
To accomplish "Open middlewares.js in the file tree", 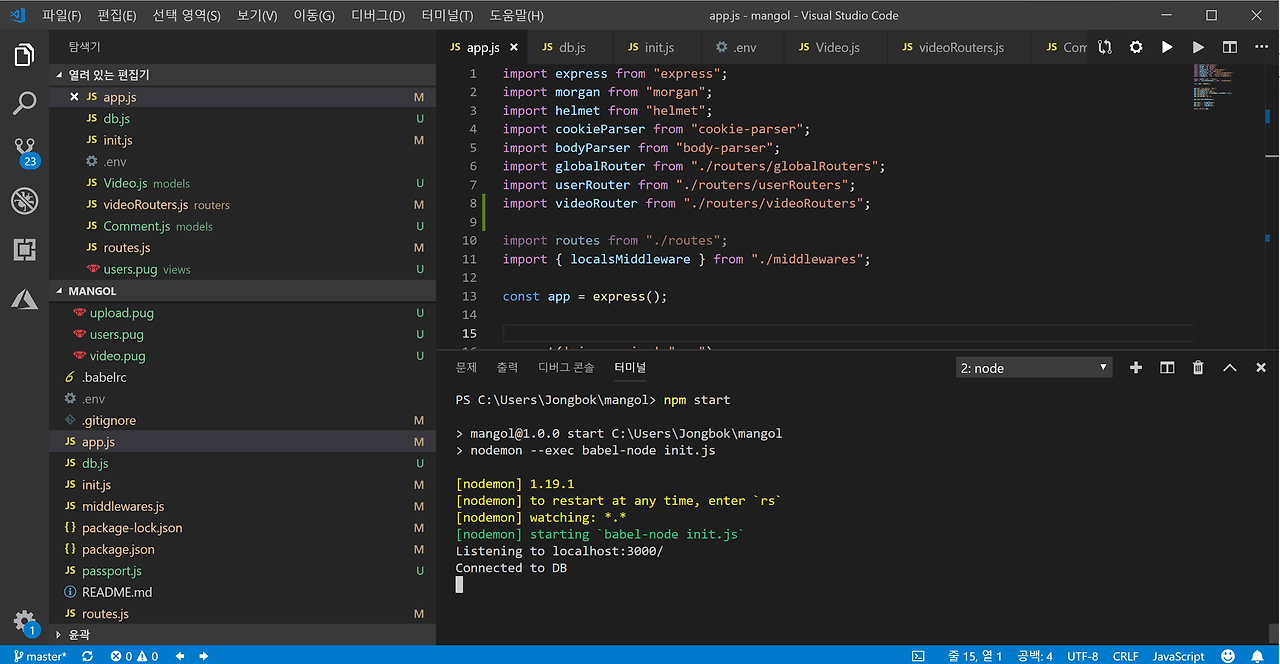I will coord(123,506).
